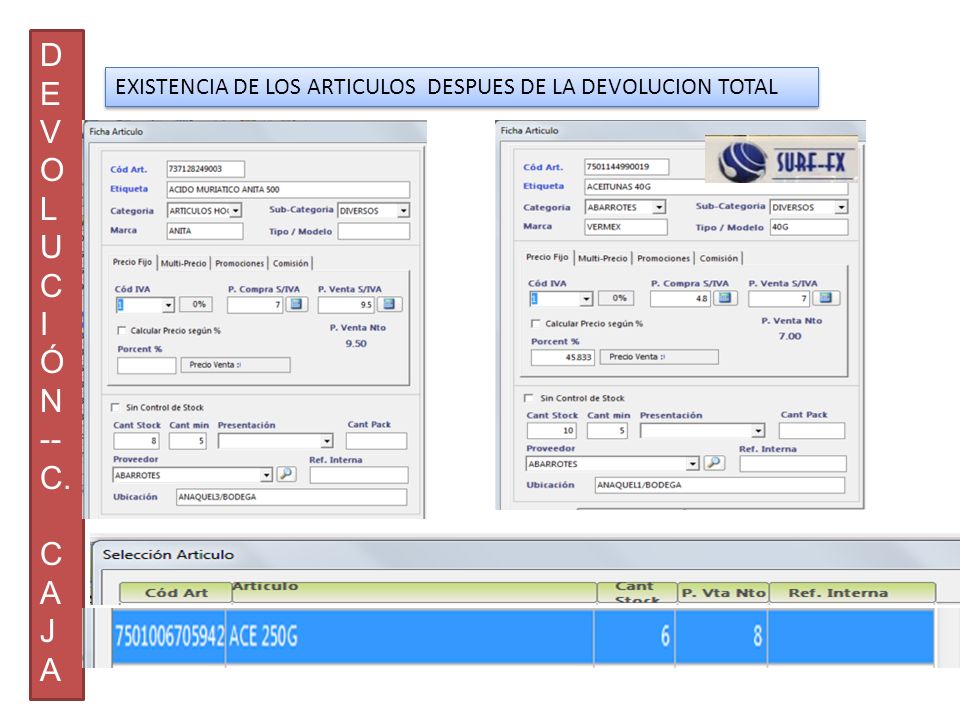
Task: Click Marca field containing ANITA
Action: tap(205, 231)
